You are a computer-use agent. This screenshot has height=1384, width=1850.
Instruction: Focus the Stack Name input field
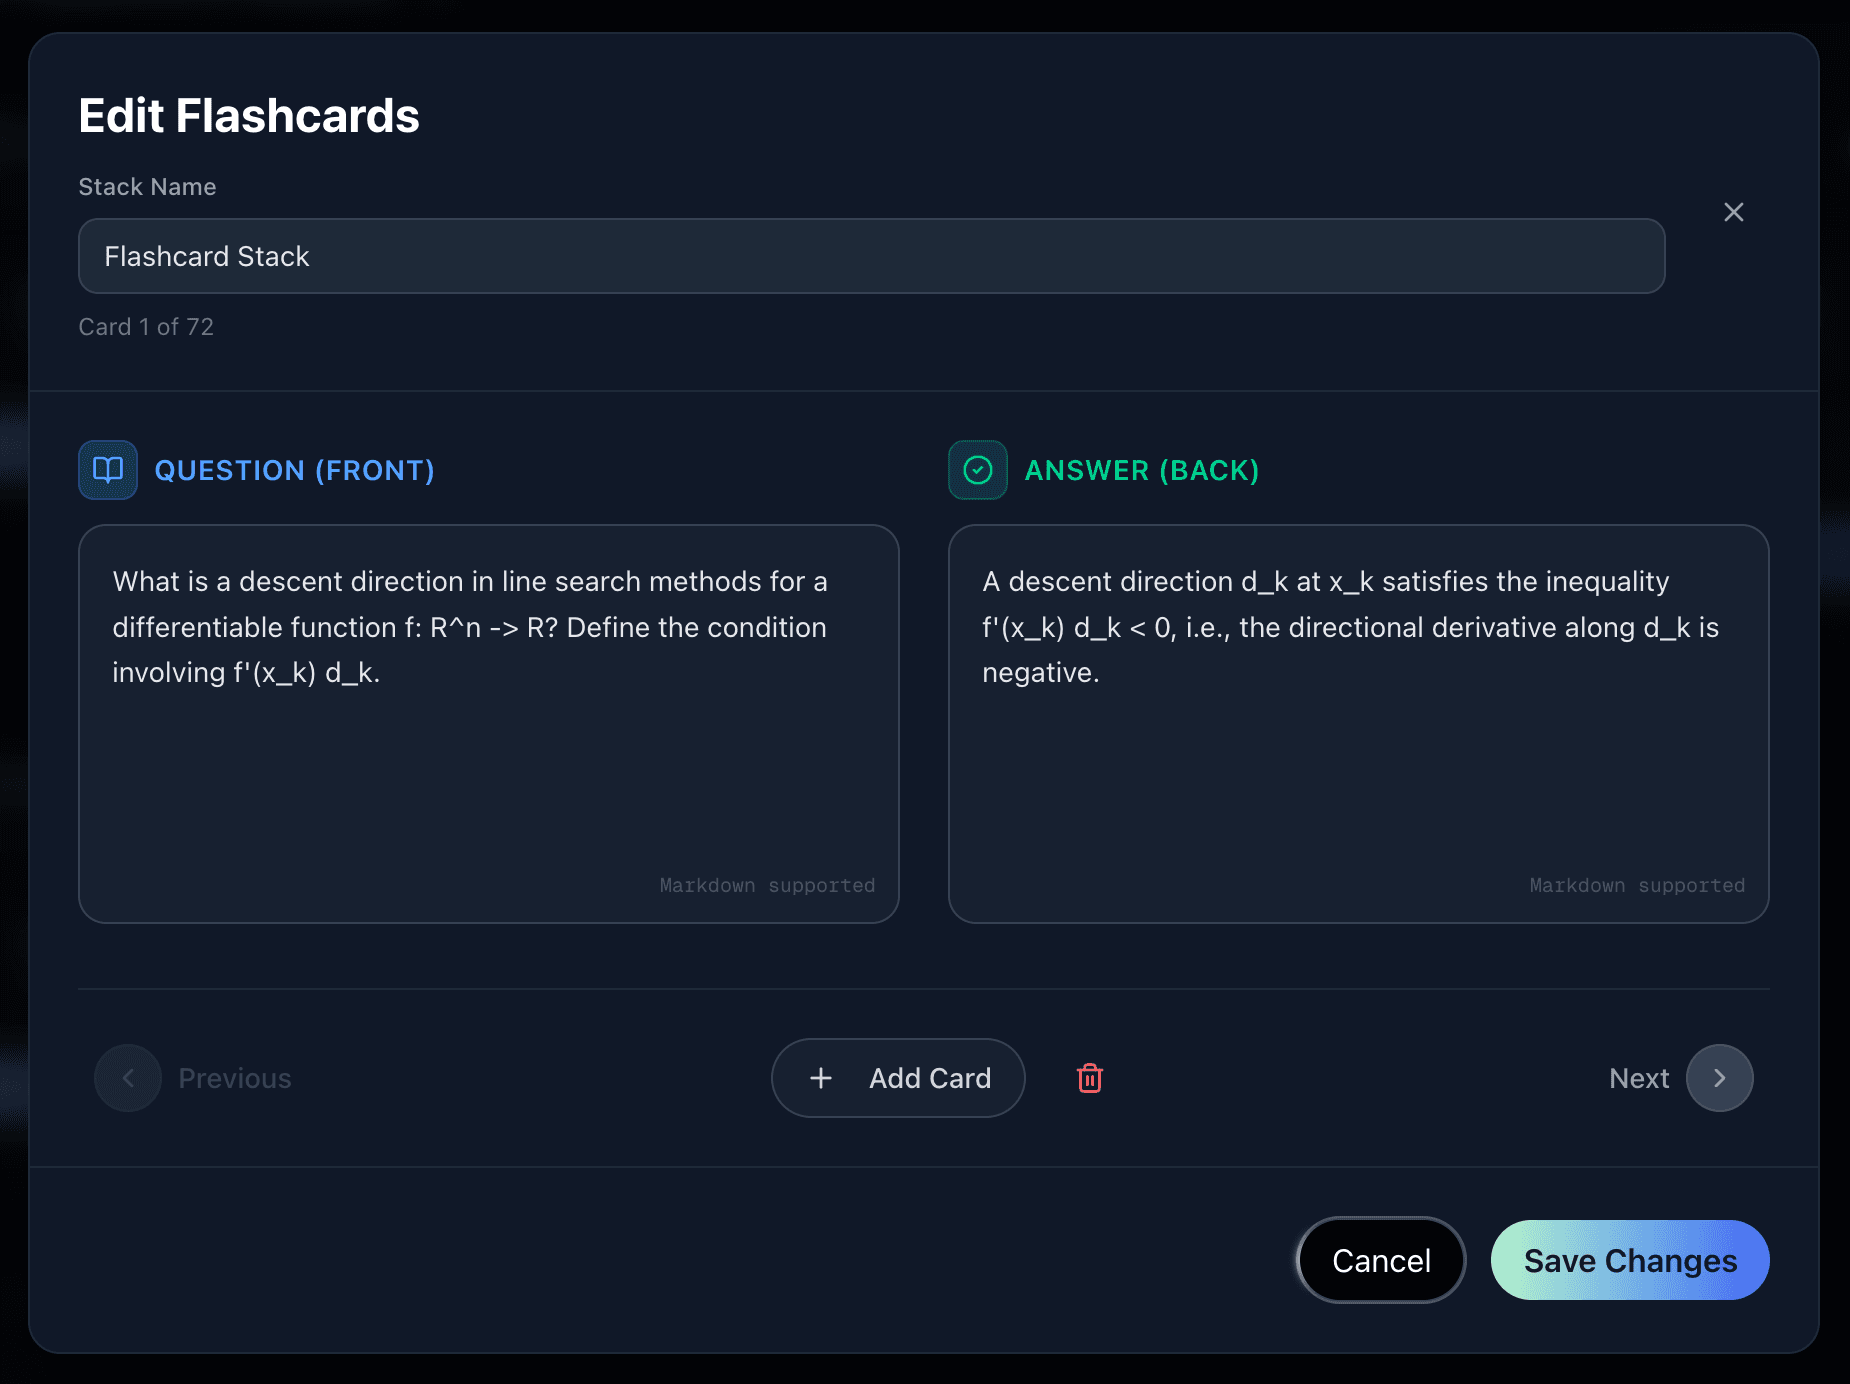(871, 256)
